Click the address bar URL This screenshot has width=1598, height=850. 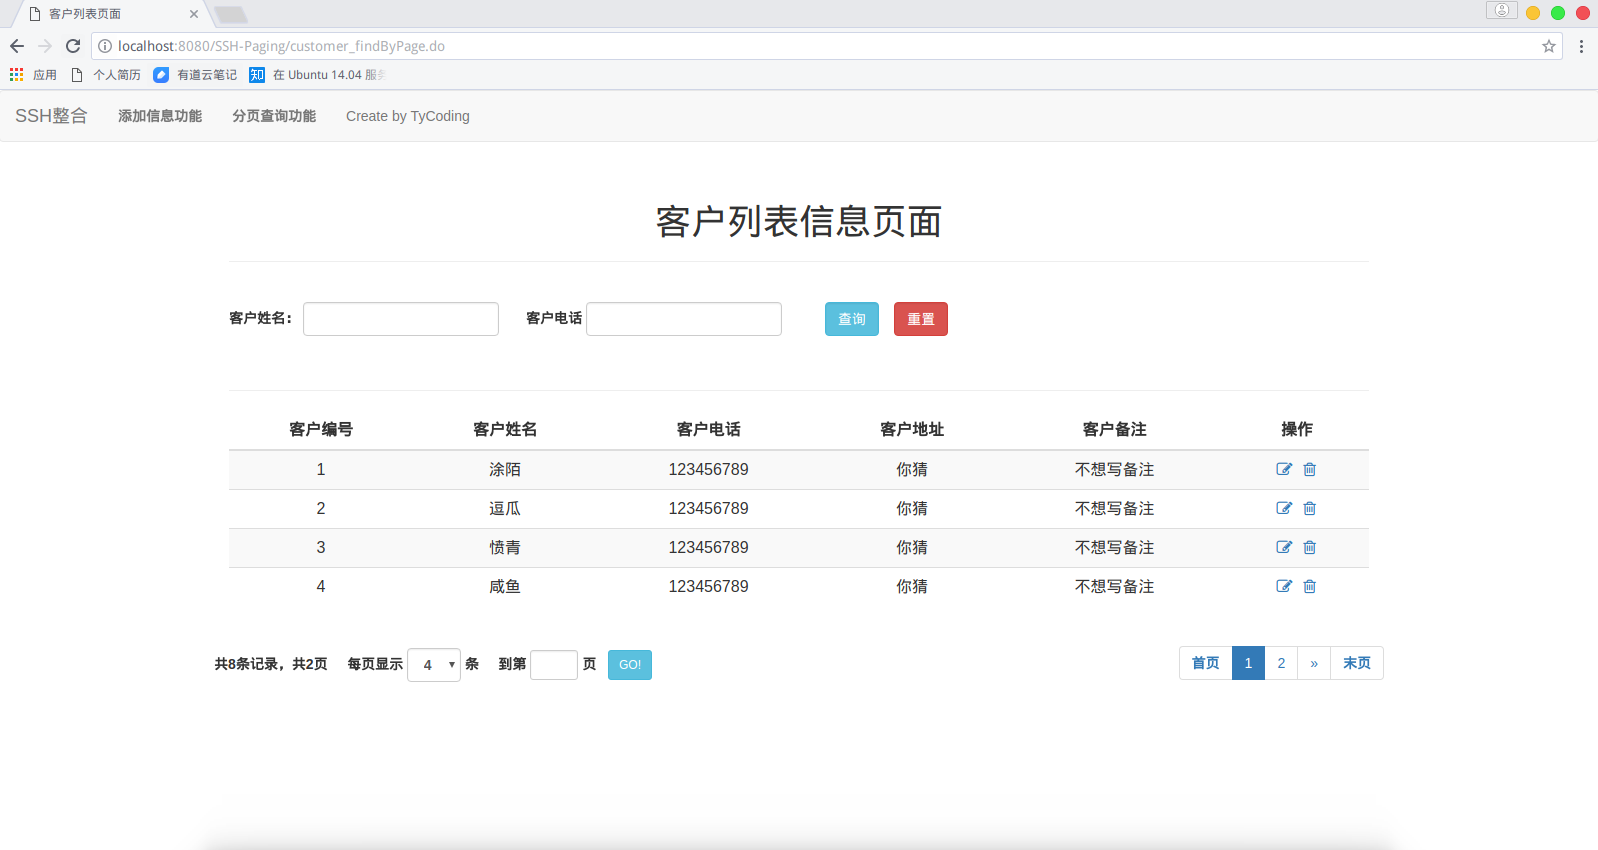[281, 46]
